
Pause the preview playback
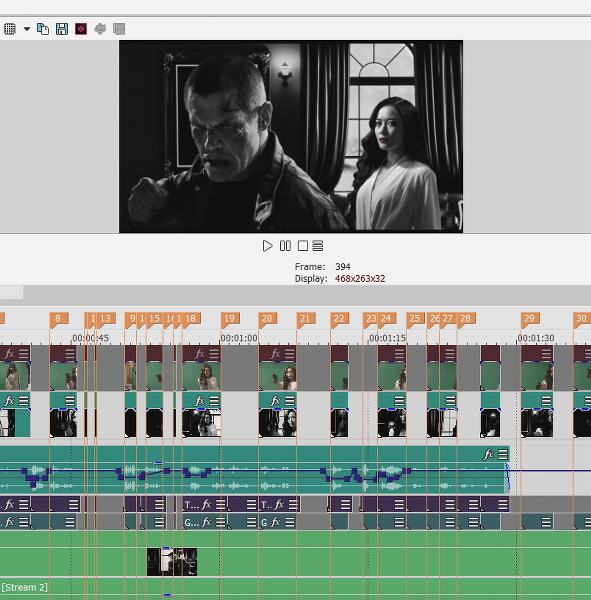[285, 246]
